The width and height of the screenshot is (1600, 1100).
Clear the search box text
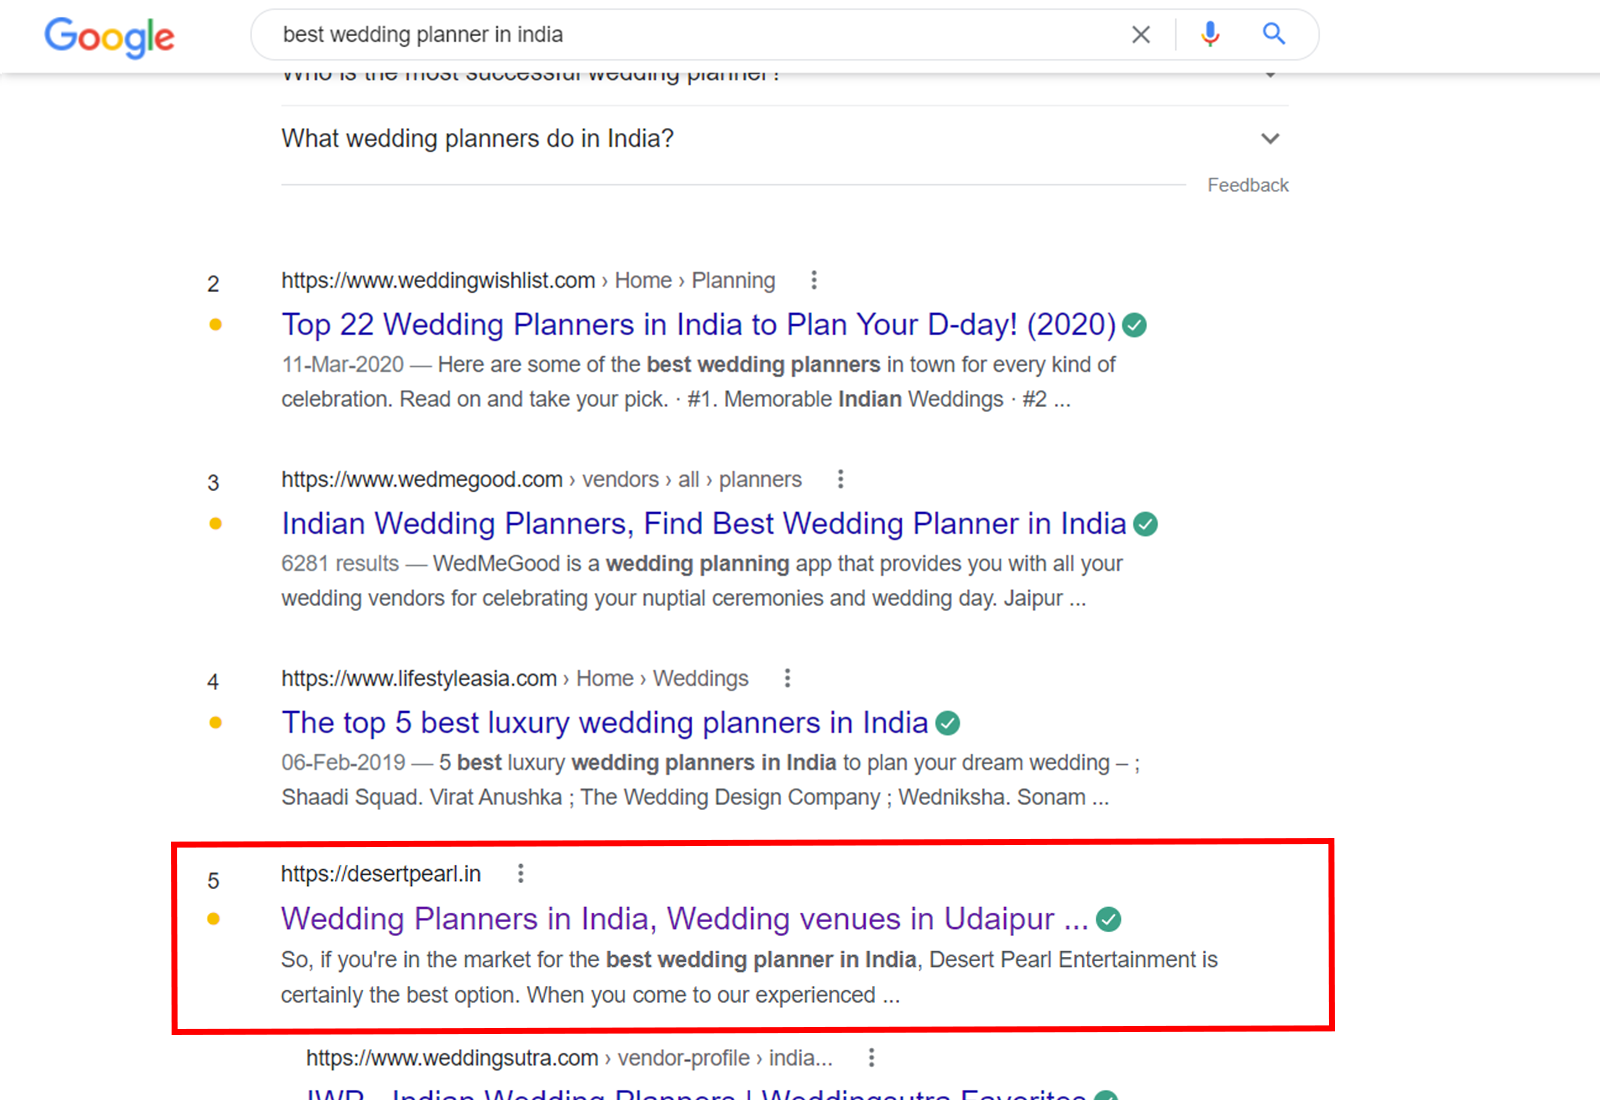tap(1140, 35)
